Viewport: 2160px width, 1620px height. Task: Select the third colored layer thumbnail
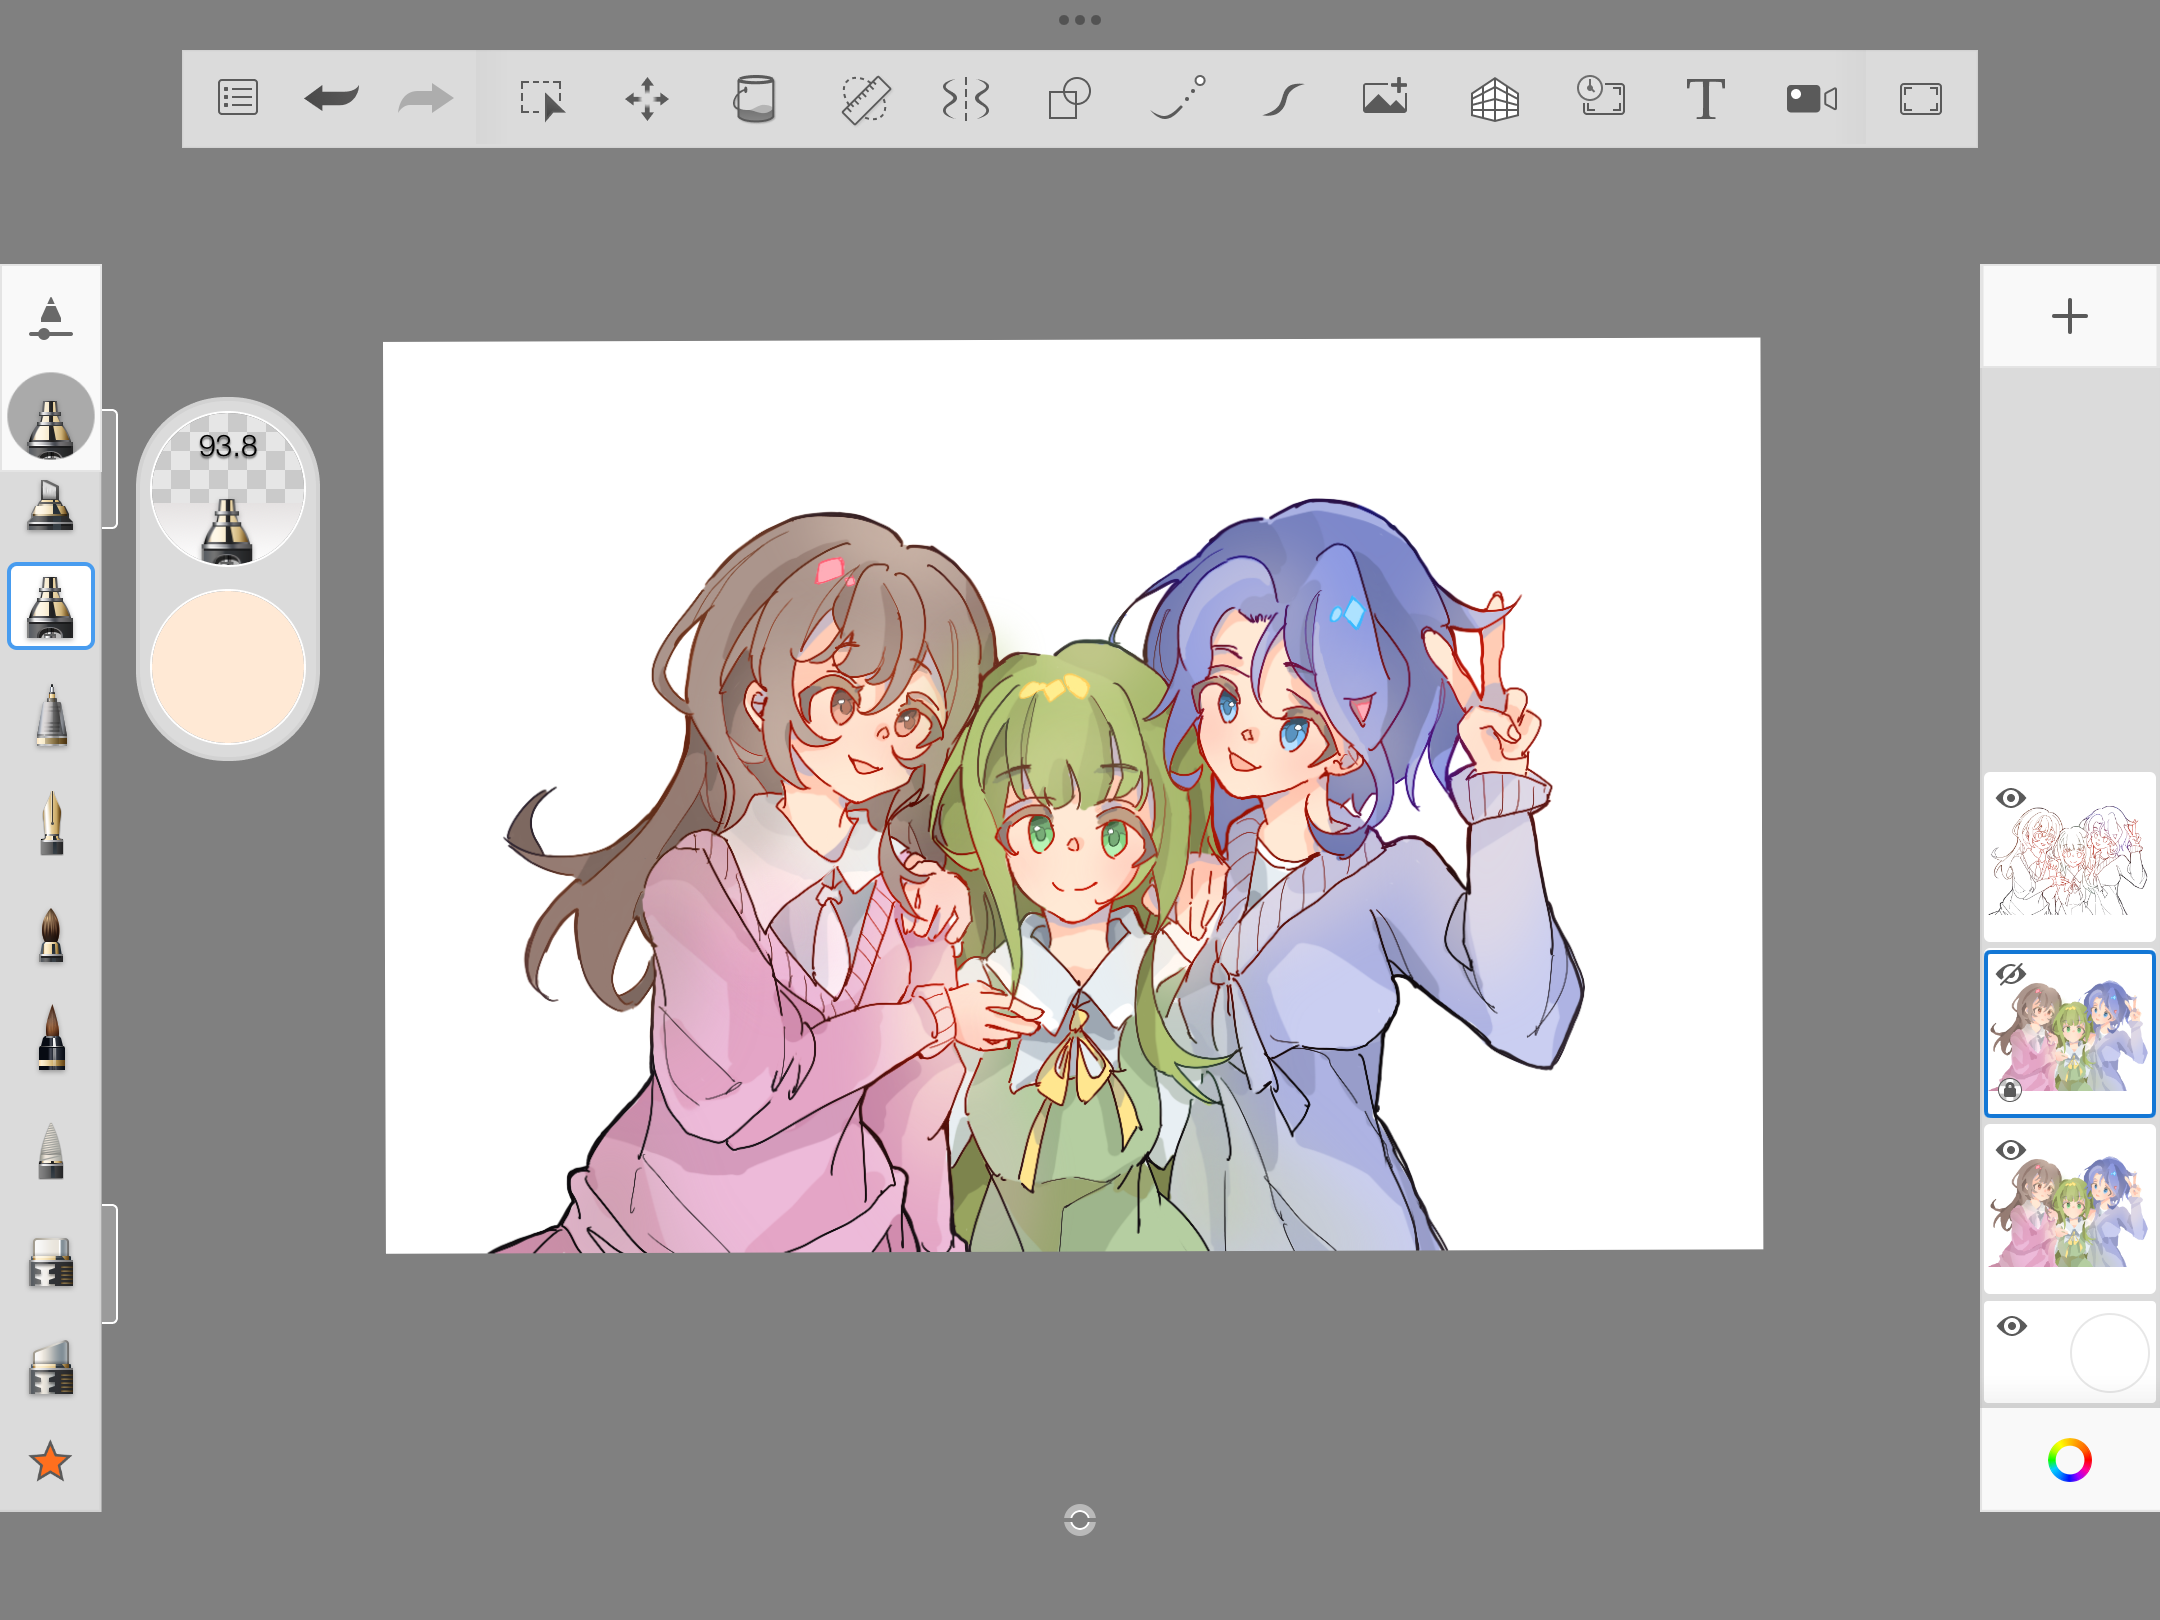coord(2069,1209)
